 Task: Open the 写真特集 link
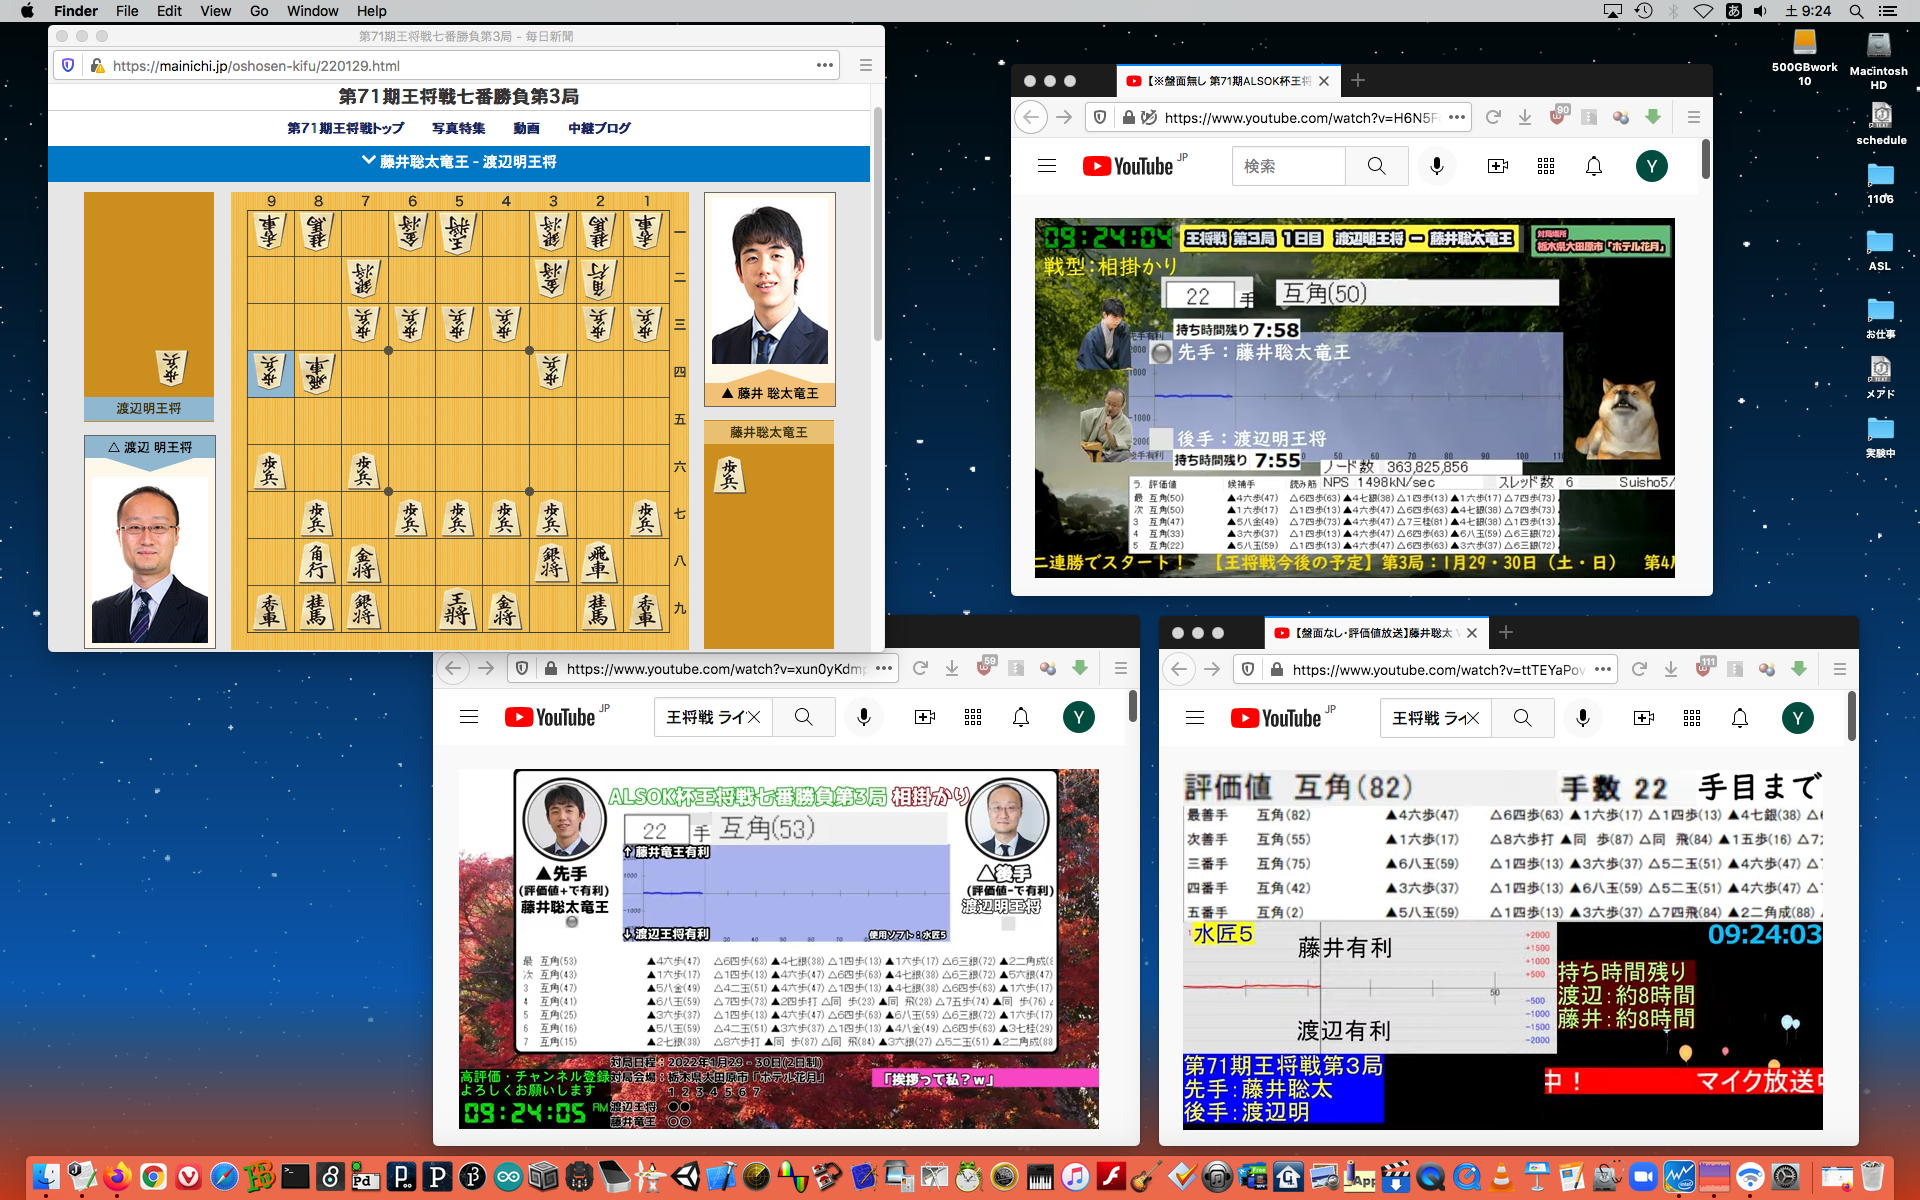coord(458,128)
